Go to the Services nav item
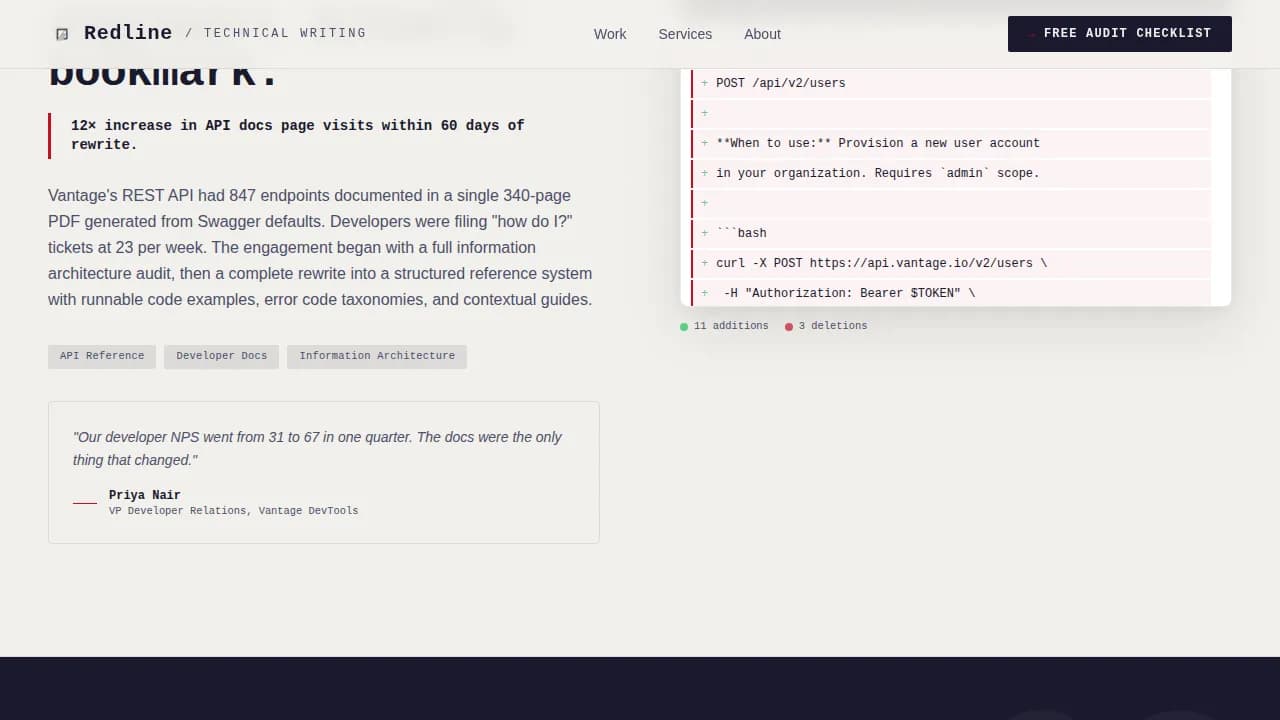The width and height of the screenshot is (1280, 720). 685,34
